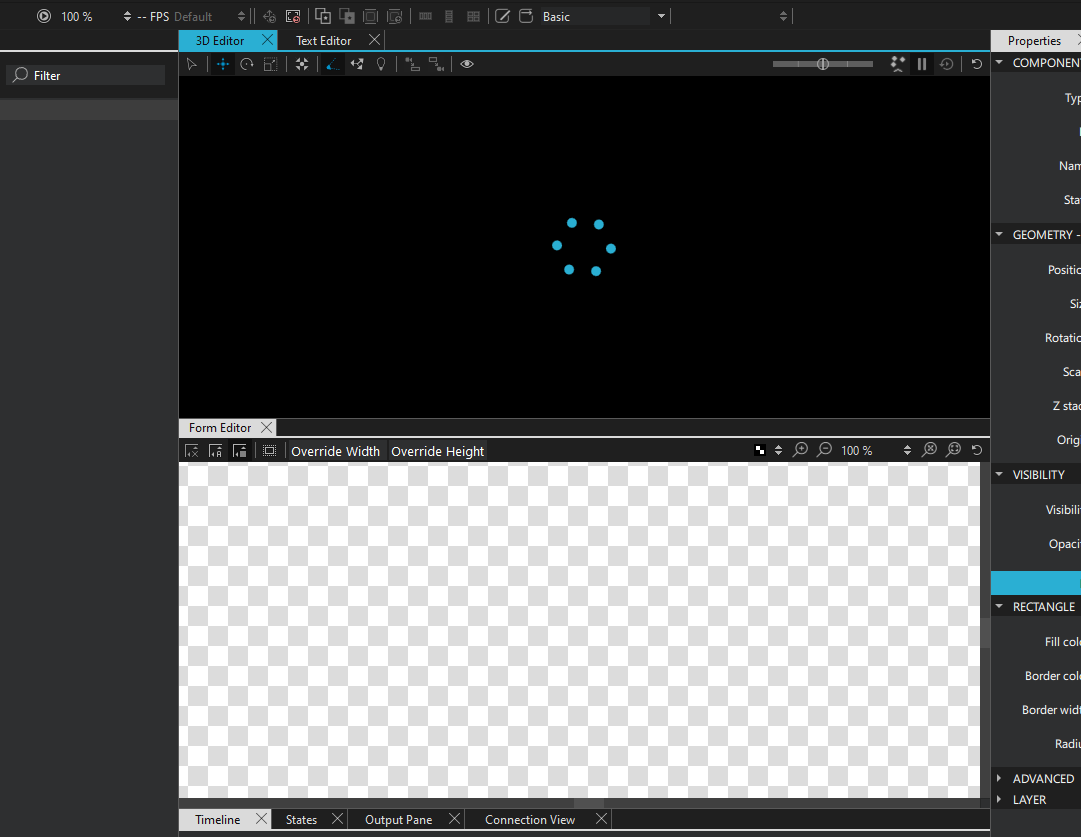
Task: Click the live preview play button
Action: coord(43,16)
